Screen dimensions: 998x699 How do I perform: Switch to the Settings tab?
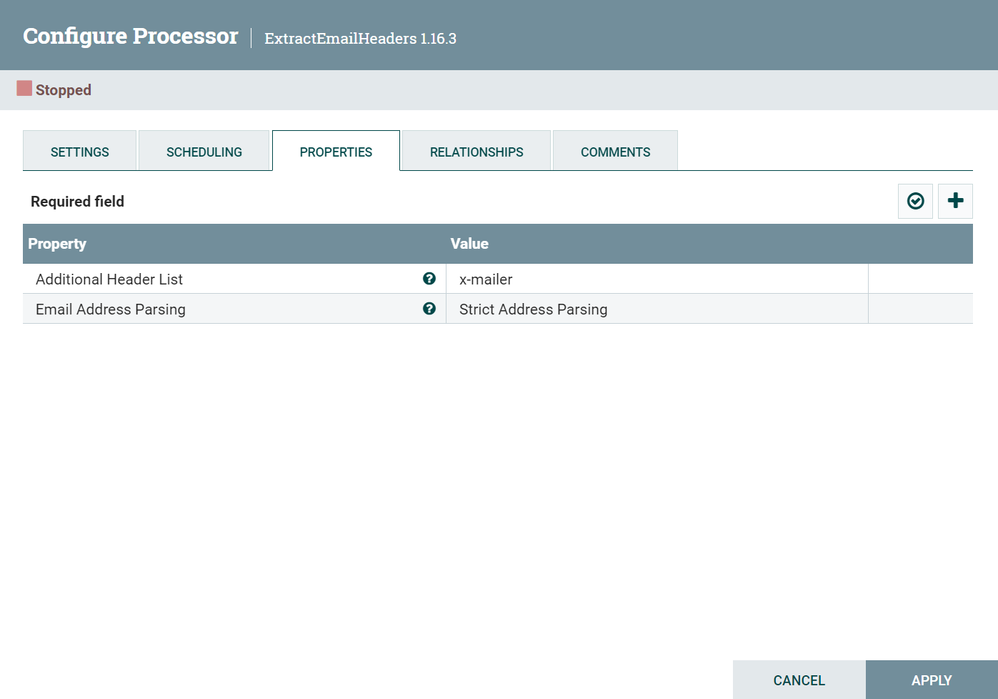coord(80,152)
